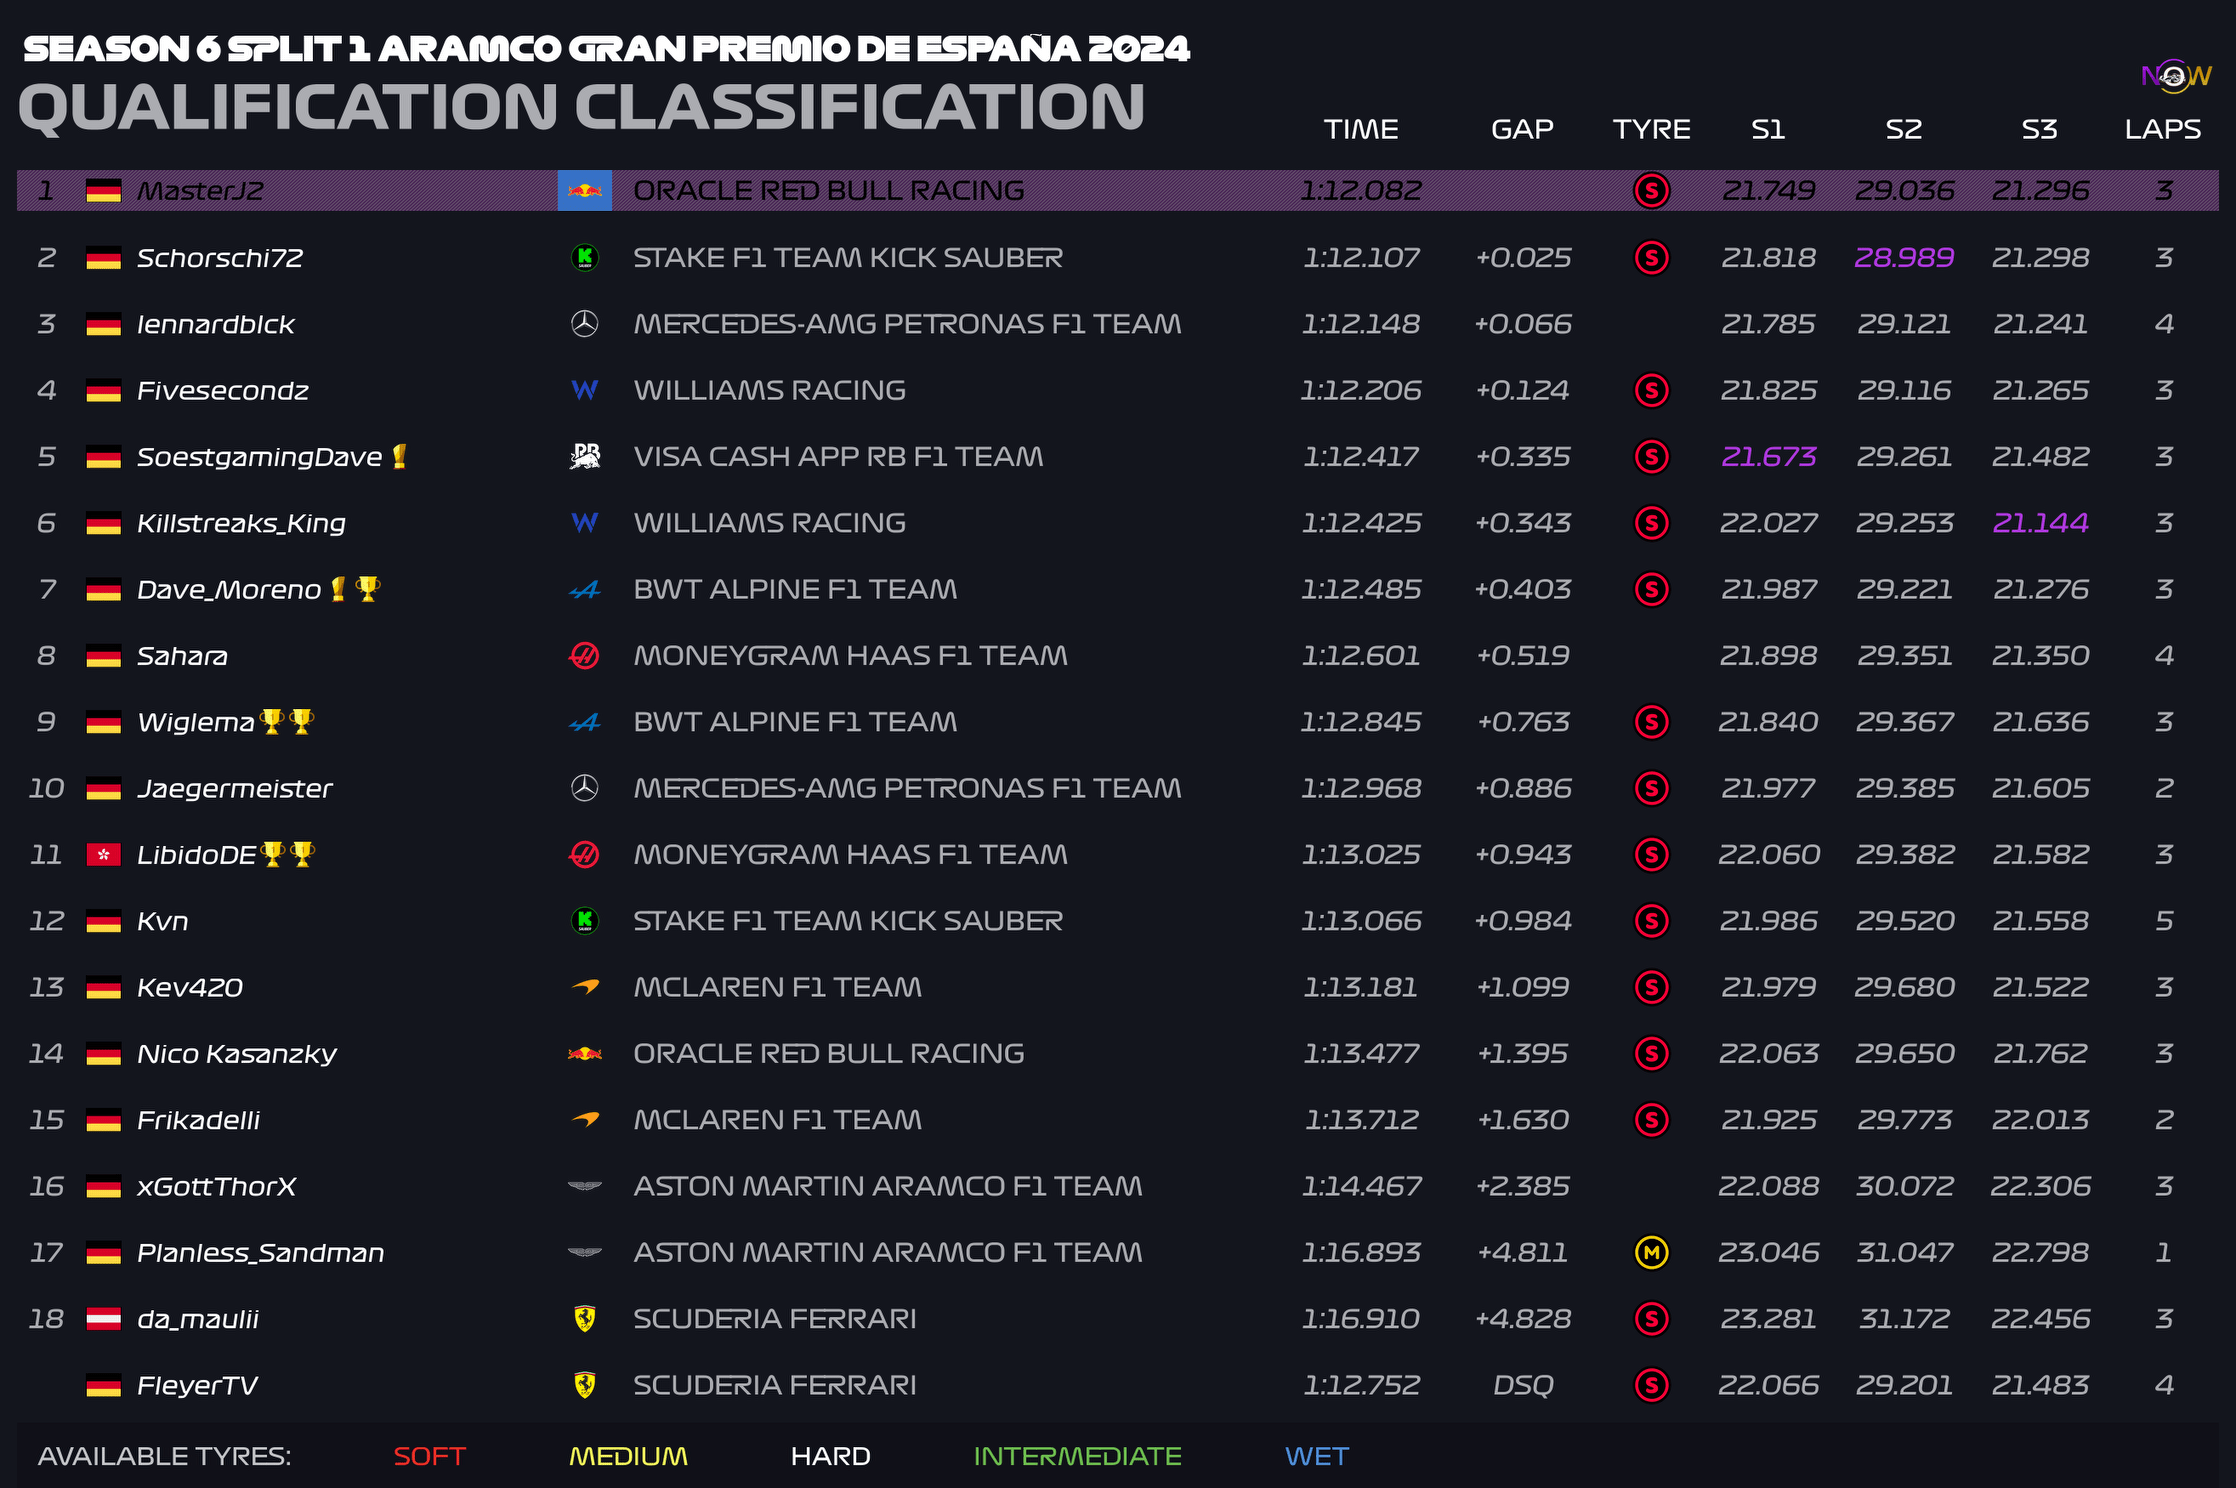Click the S2 column header
2236x1488 pixels.
pyautogui.click(x=1904, y=129)
